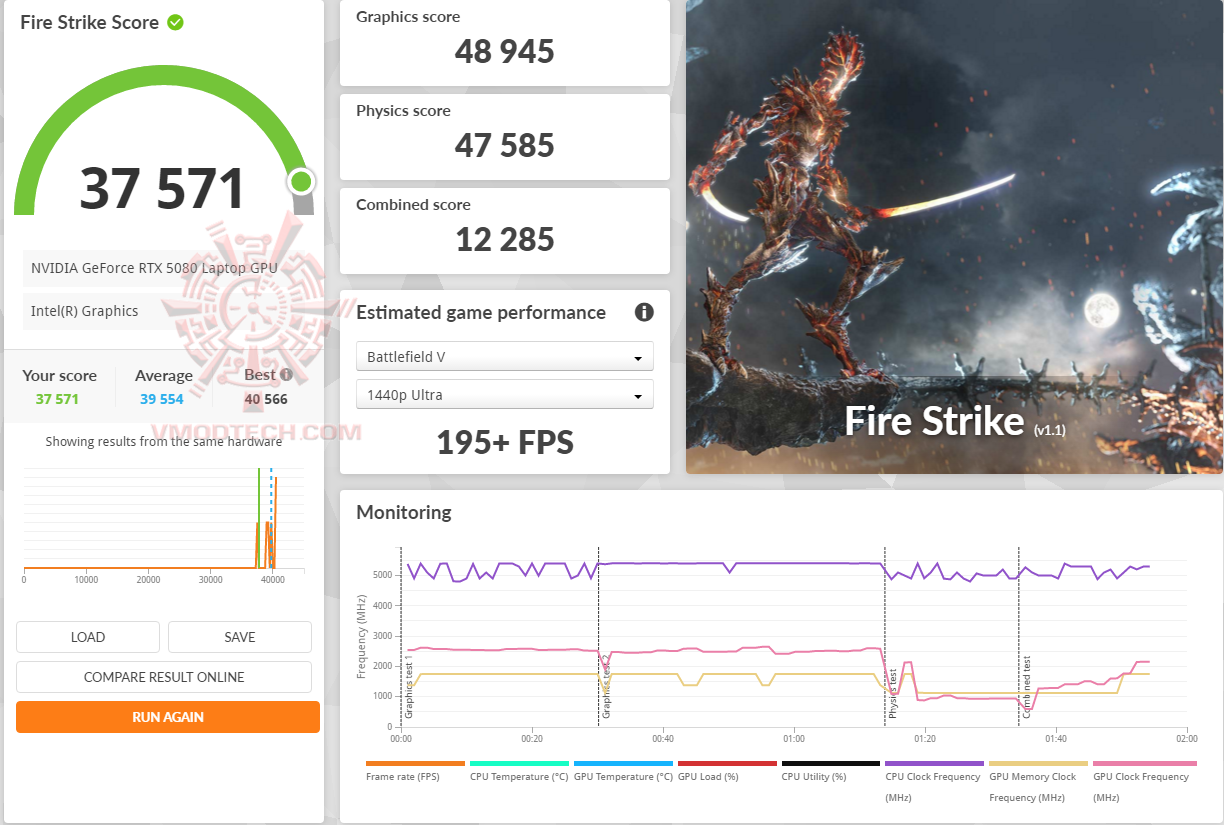Toggle the Frame rate (FPS) legend swatch
1224x825 pixels.
click(415, 763)
